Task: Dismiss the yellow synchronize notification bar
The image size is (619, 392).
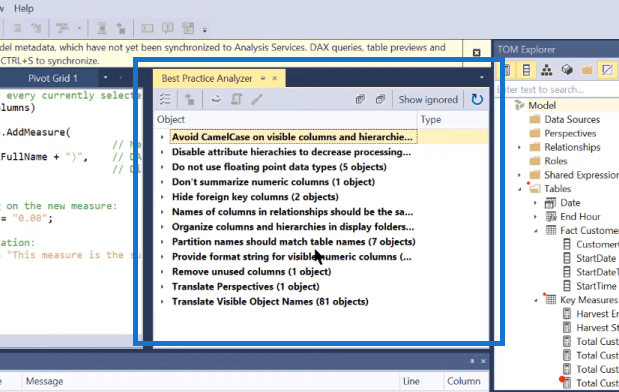Action: tap(476, 53)
